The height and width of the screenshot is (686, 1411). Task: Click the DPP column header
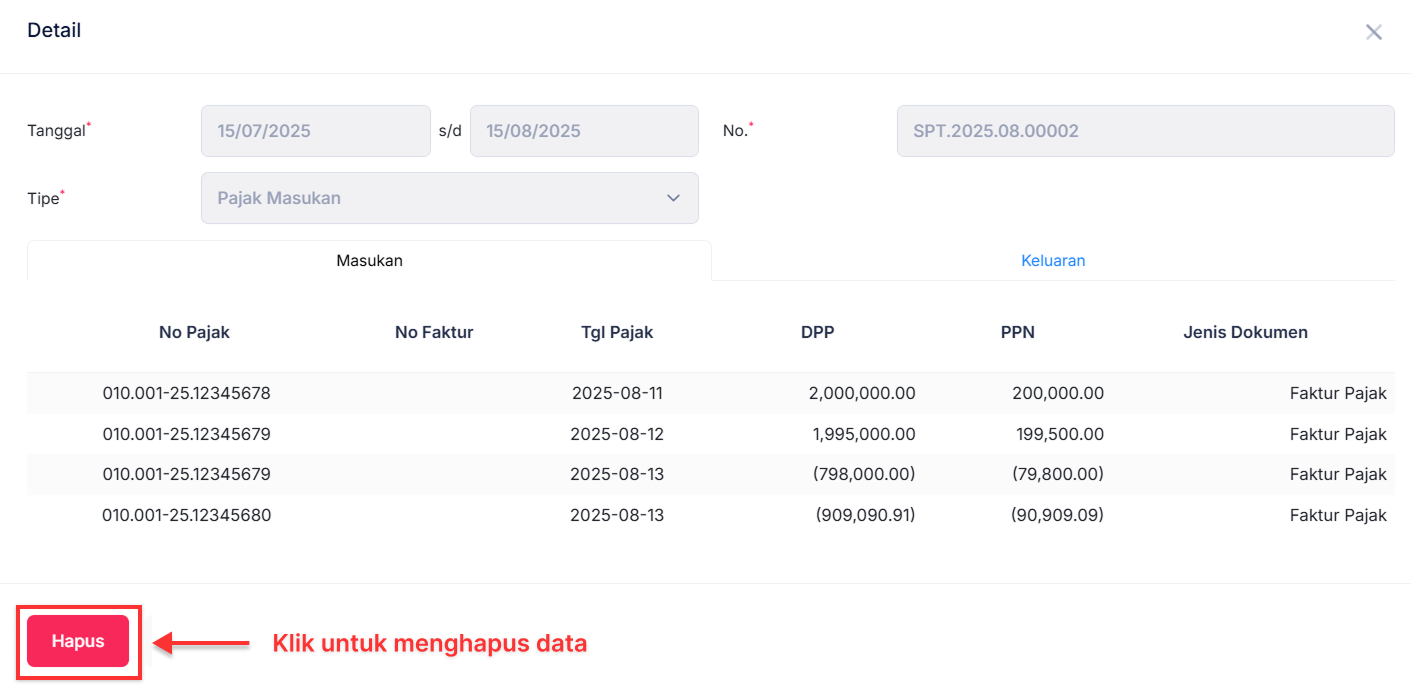[x=817, y=331]
